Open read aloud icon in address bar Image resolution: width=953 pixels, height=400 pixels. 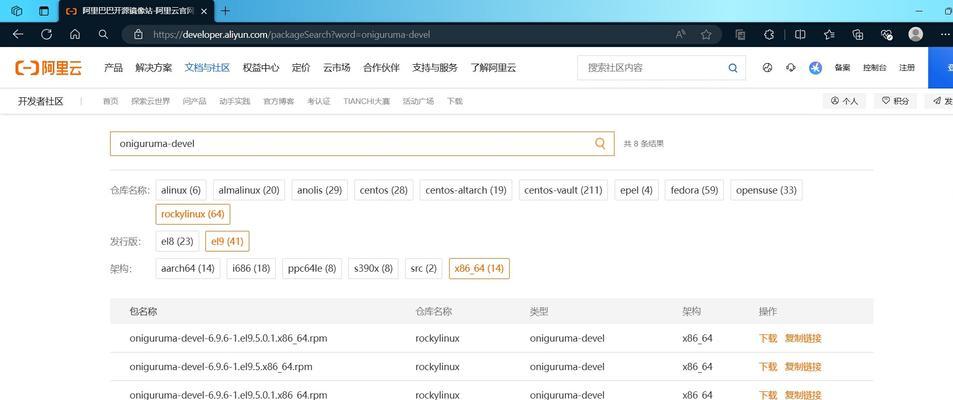pos(681,35)
